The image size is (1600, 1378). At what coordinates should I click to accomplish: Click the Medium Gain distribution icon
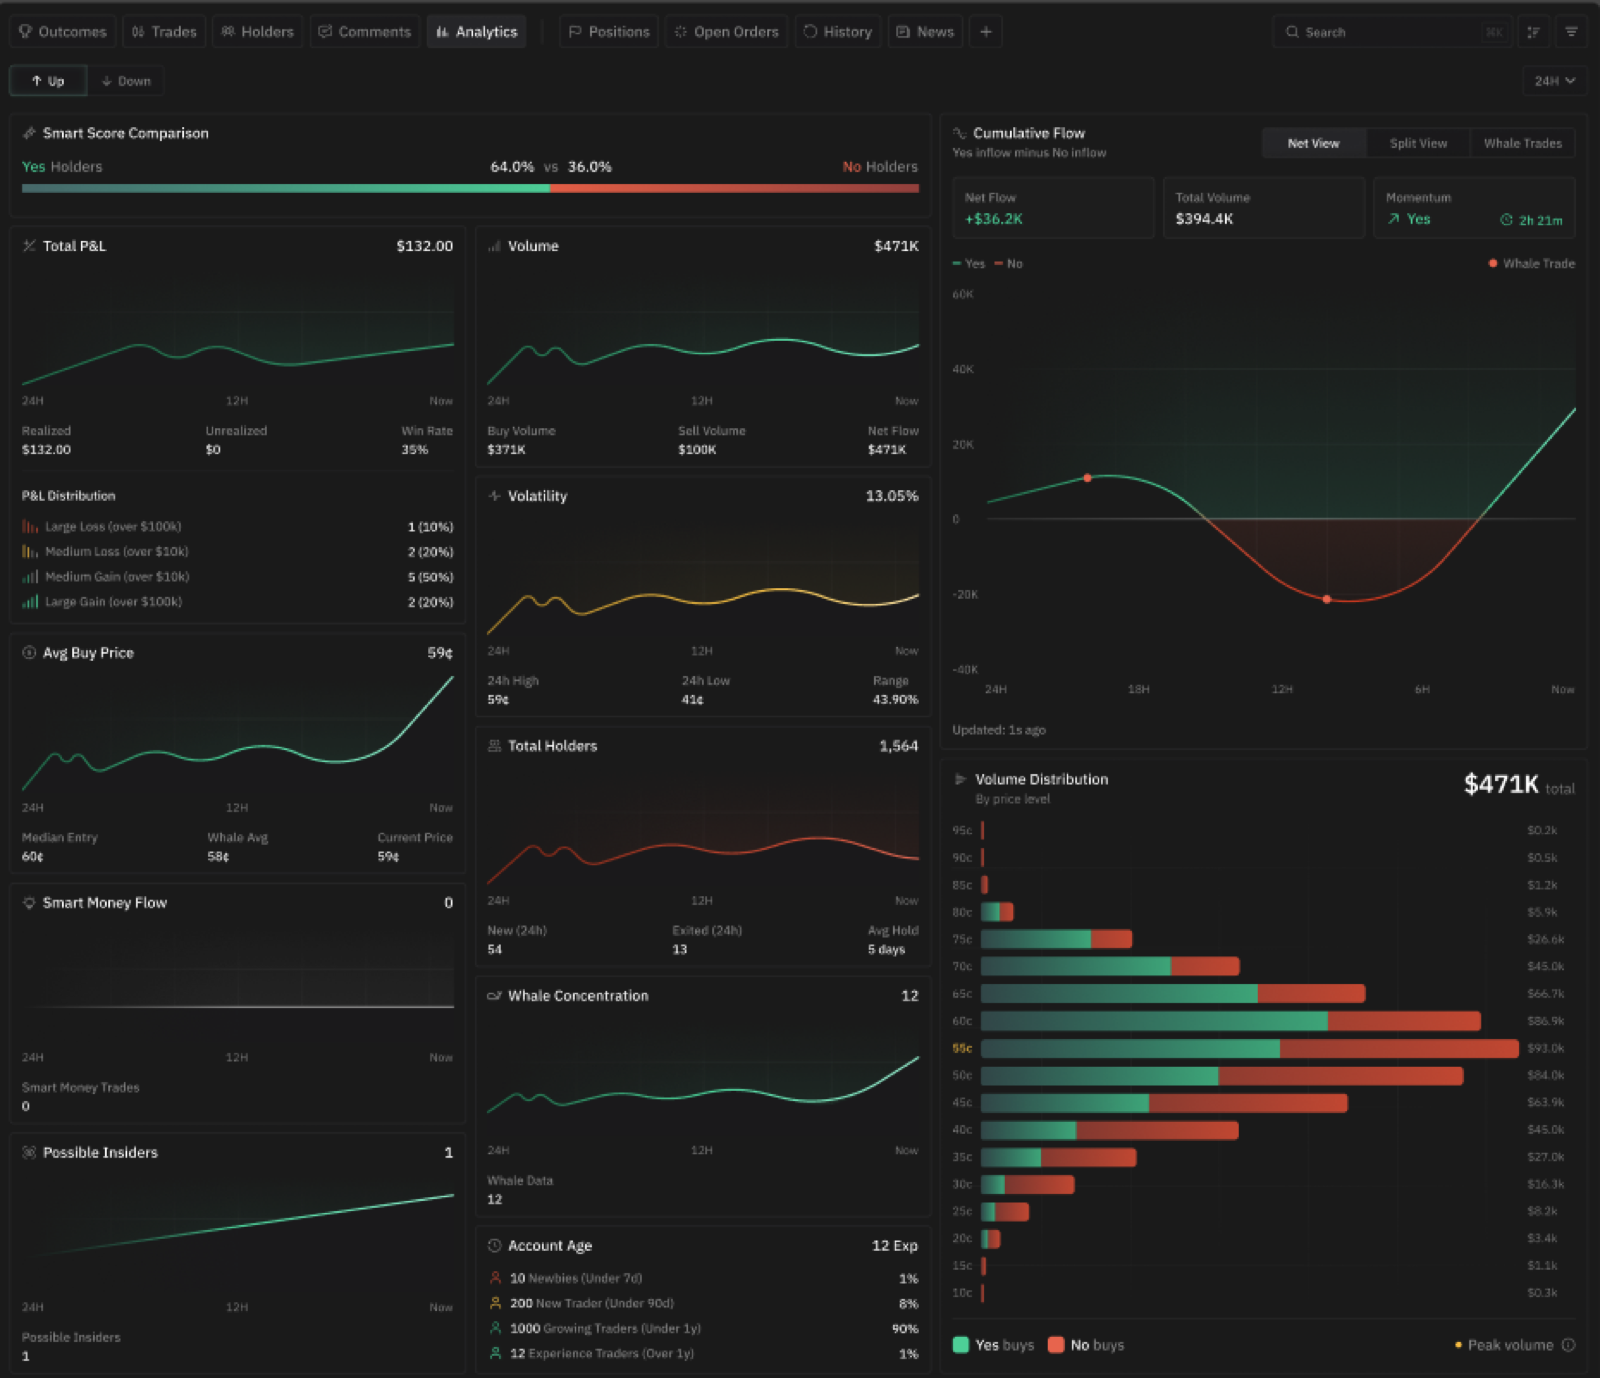tap(30, 577)
